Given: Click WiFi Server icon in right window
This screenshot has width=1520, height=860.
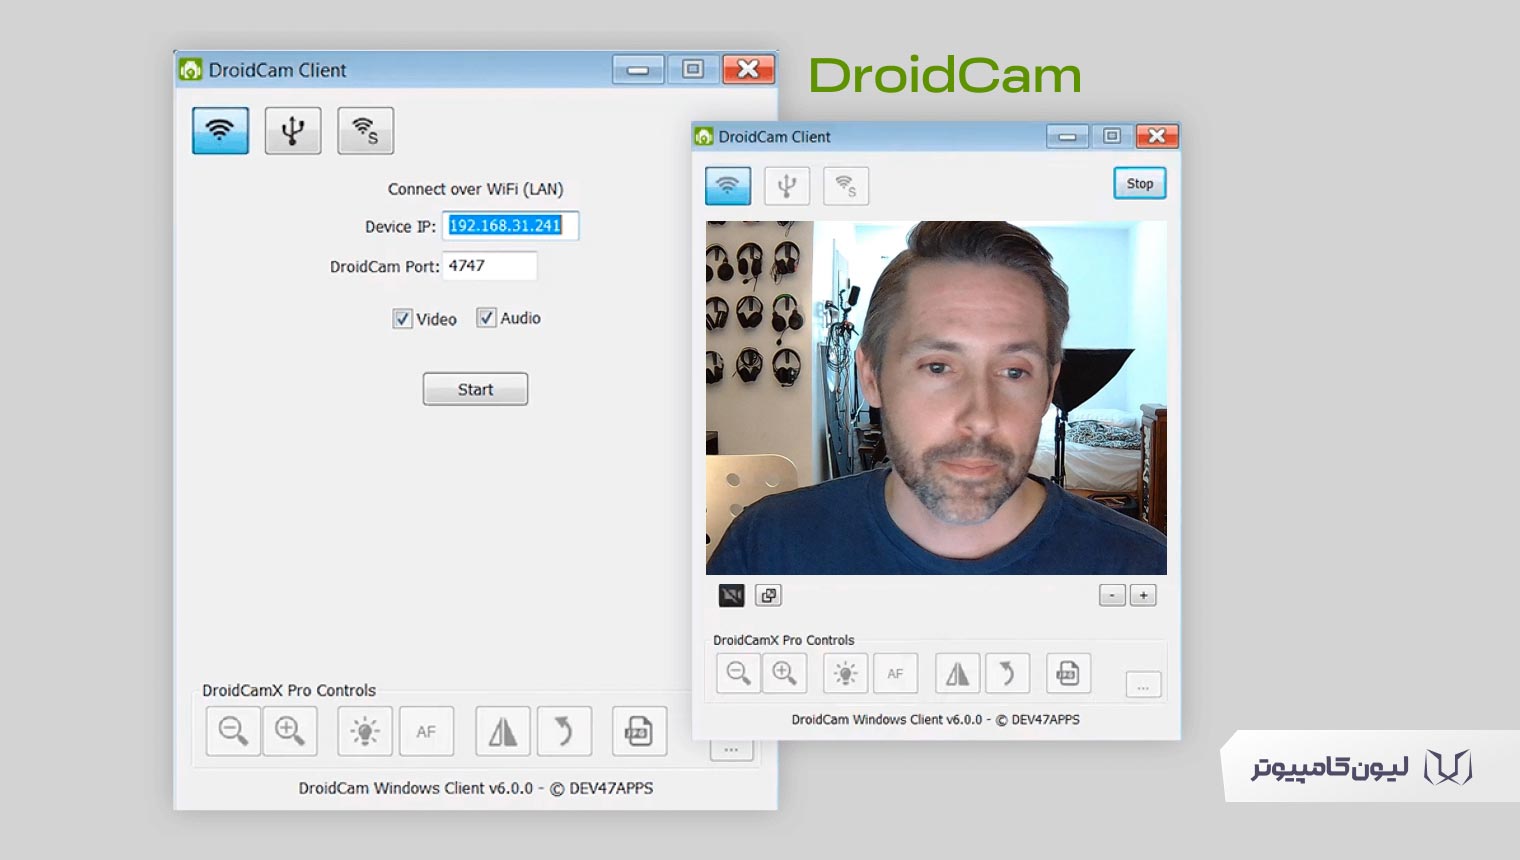Looking at the screenshot, I should (846, 185).
